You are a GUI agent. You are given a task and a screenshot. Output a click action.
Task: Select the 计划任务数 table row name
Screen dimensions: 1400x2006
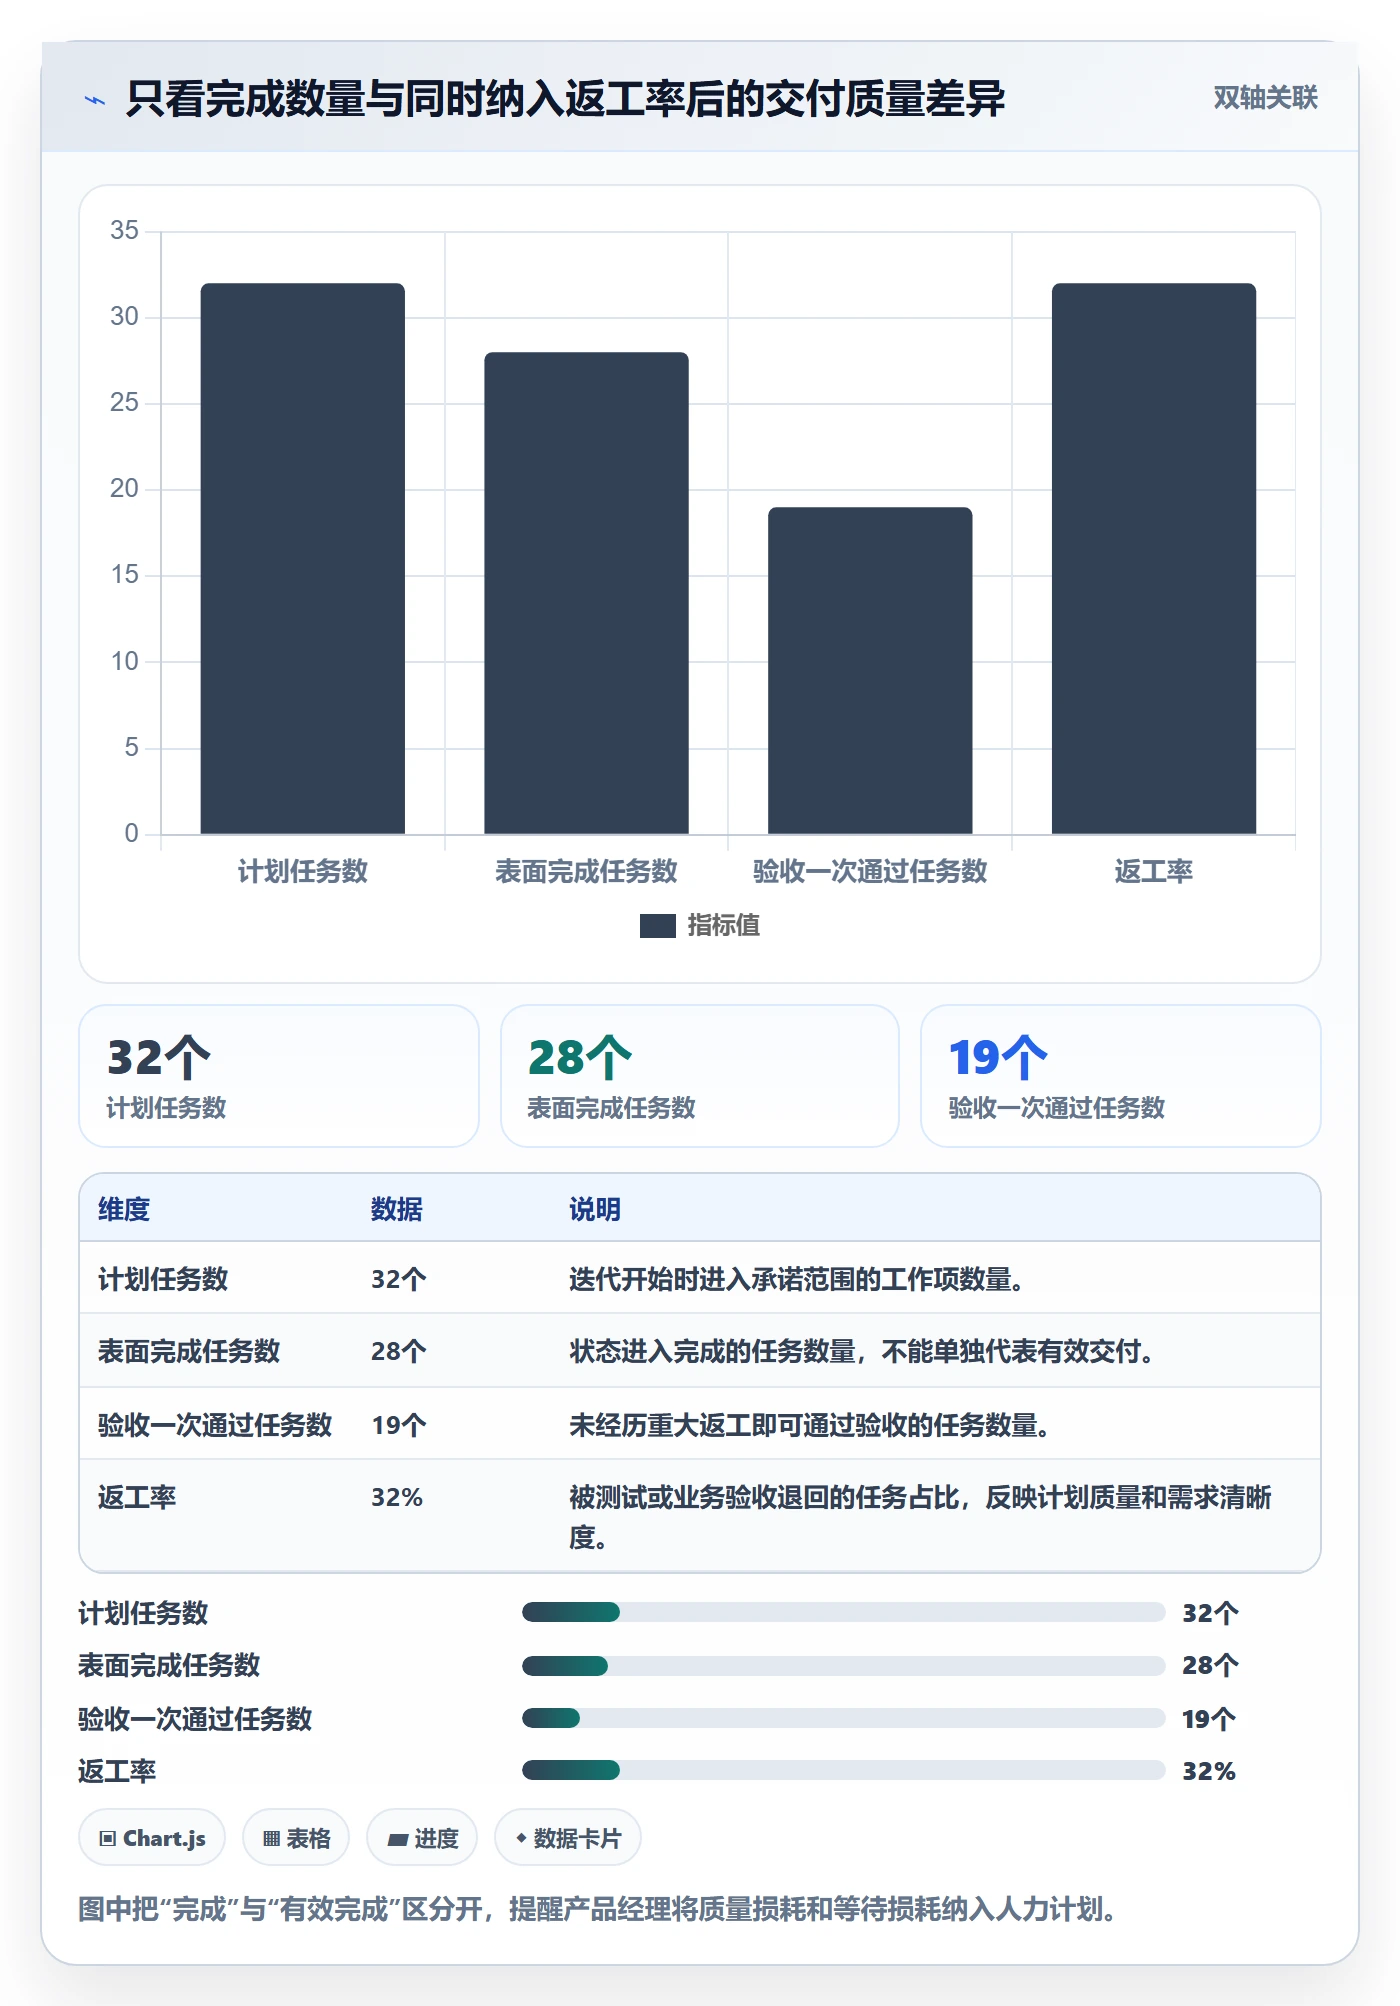pos(163,1279)
